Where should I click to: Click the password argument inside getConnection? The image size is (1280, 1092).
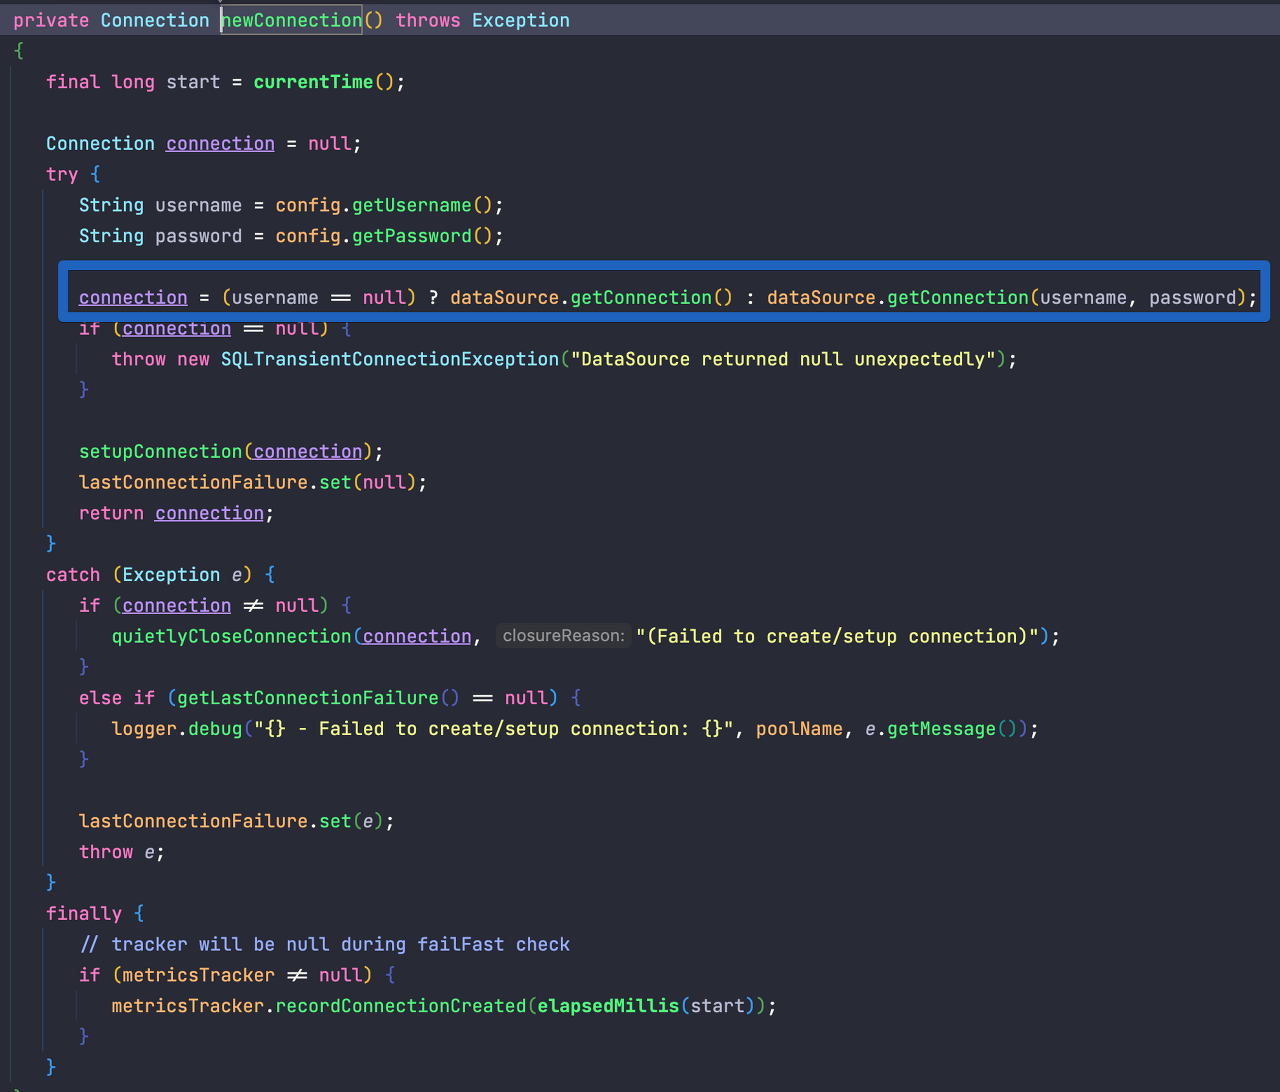click(x=1193, y=298)
